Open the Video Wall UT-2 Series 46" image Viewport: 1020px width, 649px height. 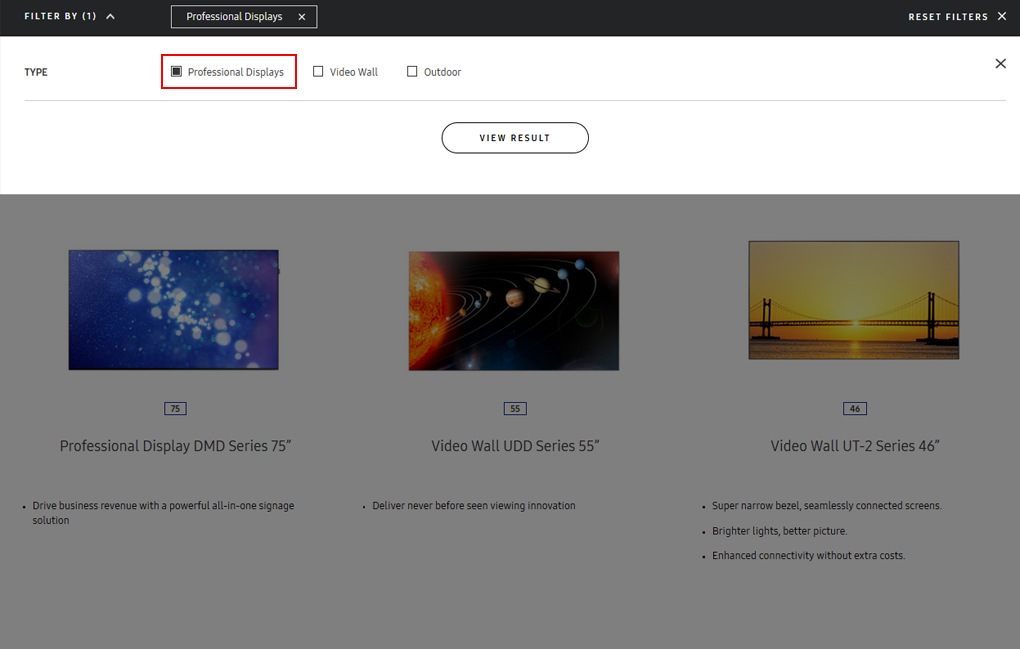pos(853,300)
